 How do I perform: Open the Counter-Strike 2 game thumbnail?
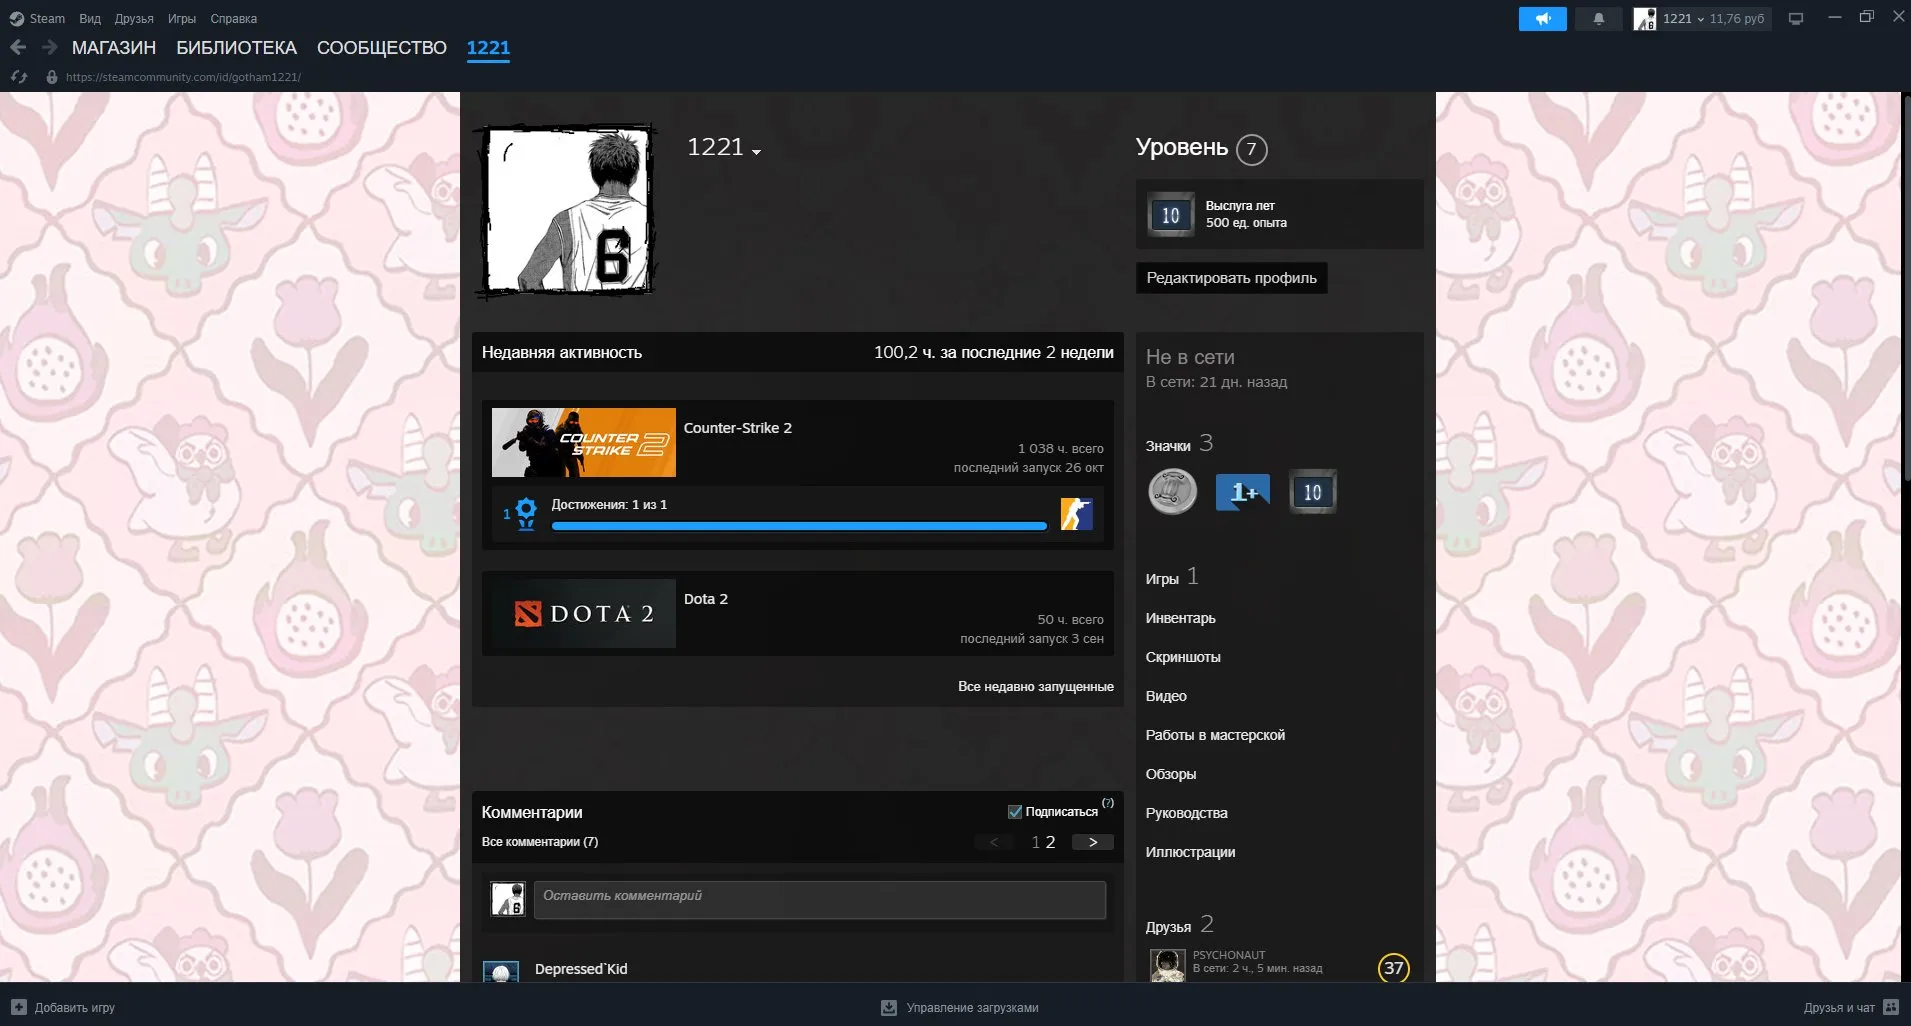(584, 442)
